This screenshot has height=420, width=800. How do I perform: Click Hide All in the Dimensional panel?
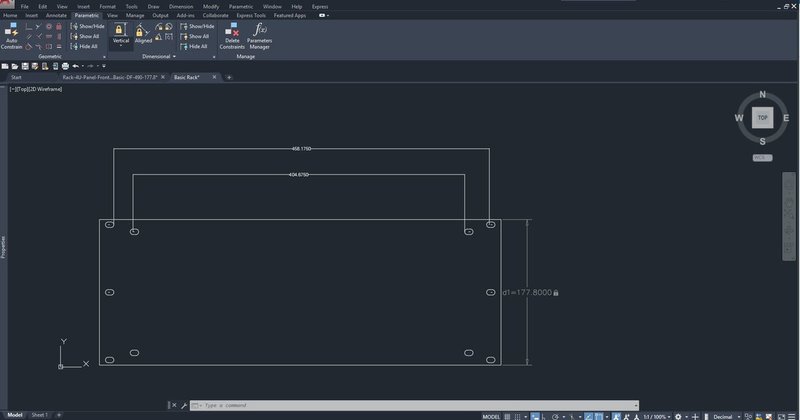point(195,46)
